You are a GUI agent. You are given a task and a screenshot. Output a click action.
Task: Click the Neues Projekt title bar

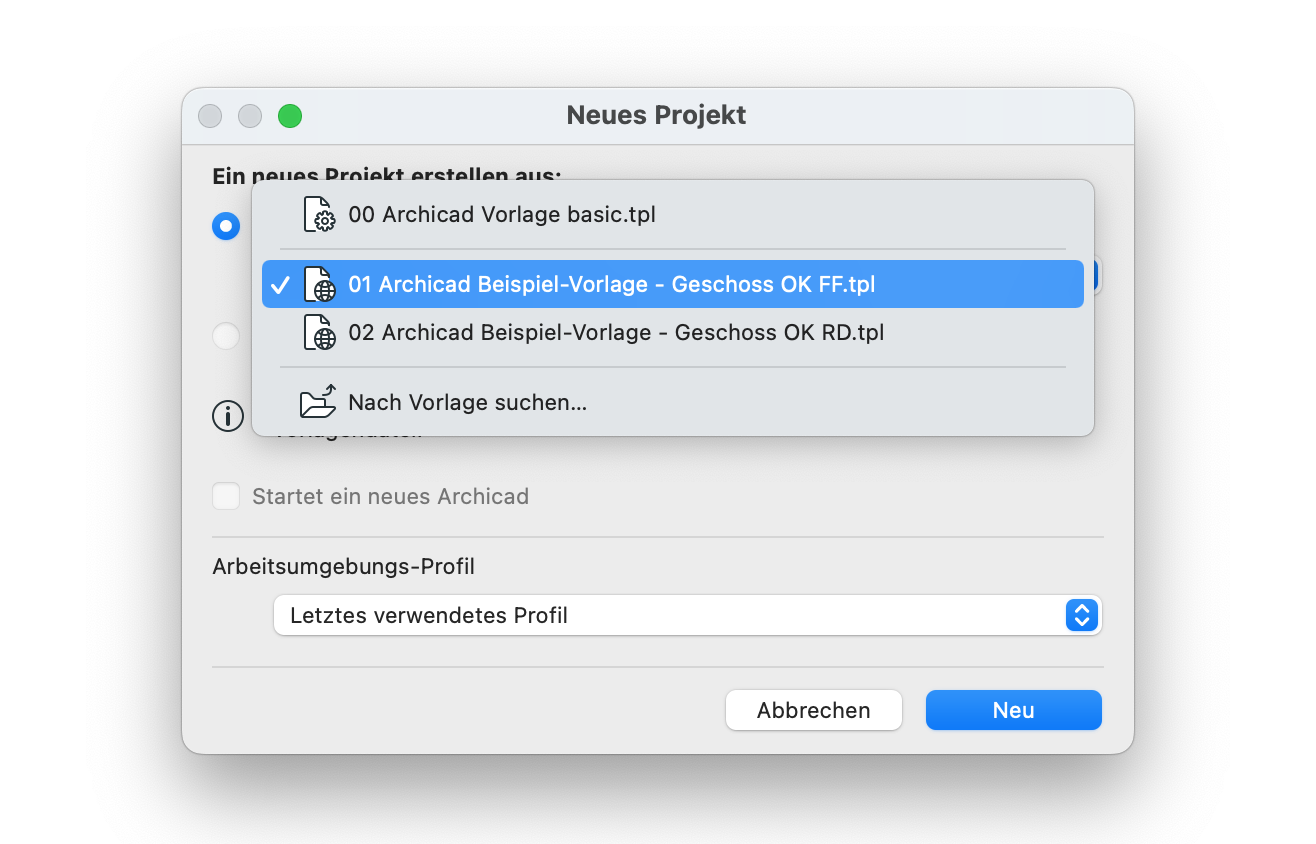[656, 115]
